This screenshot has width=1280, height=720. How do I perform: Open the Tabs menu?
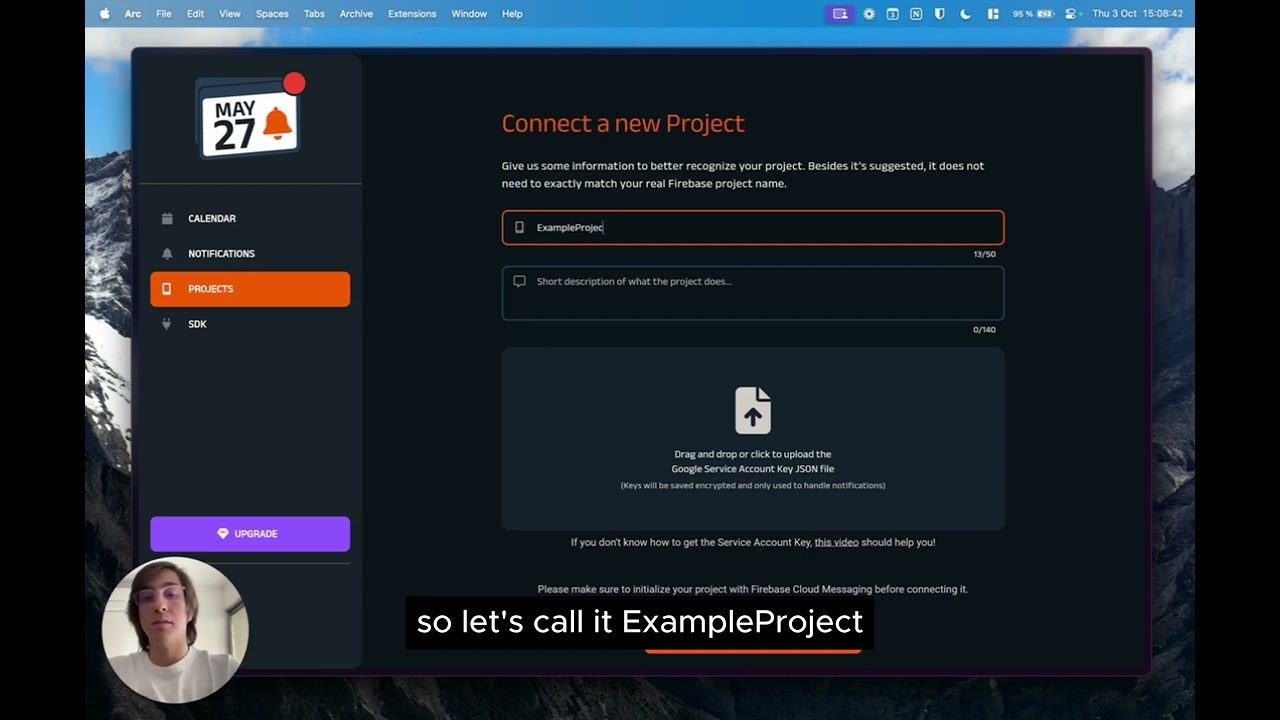tap(314, 14)
